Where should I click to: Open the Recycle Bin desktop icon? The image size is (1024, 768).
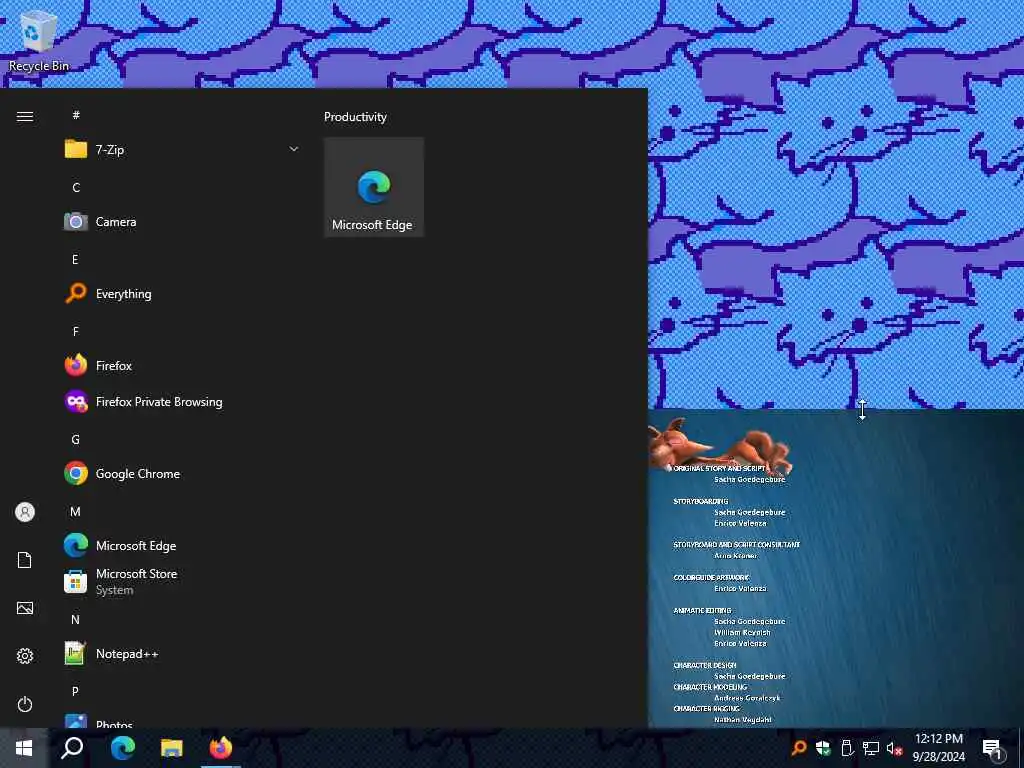(38, 42)
